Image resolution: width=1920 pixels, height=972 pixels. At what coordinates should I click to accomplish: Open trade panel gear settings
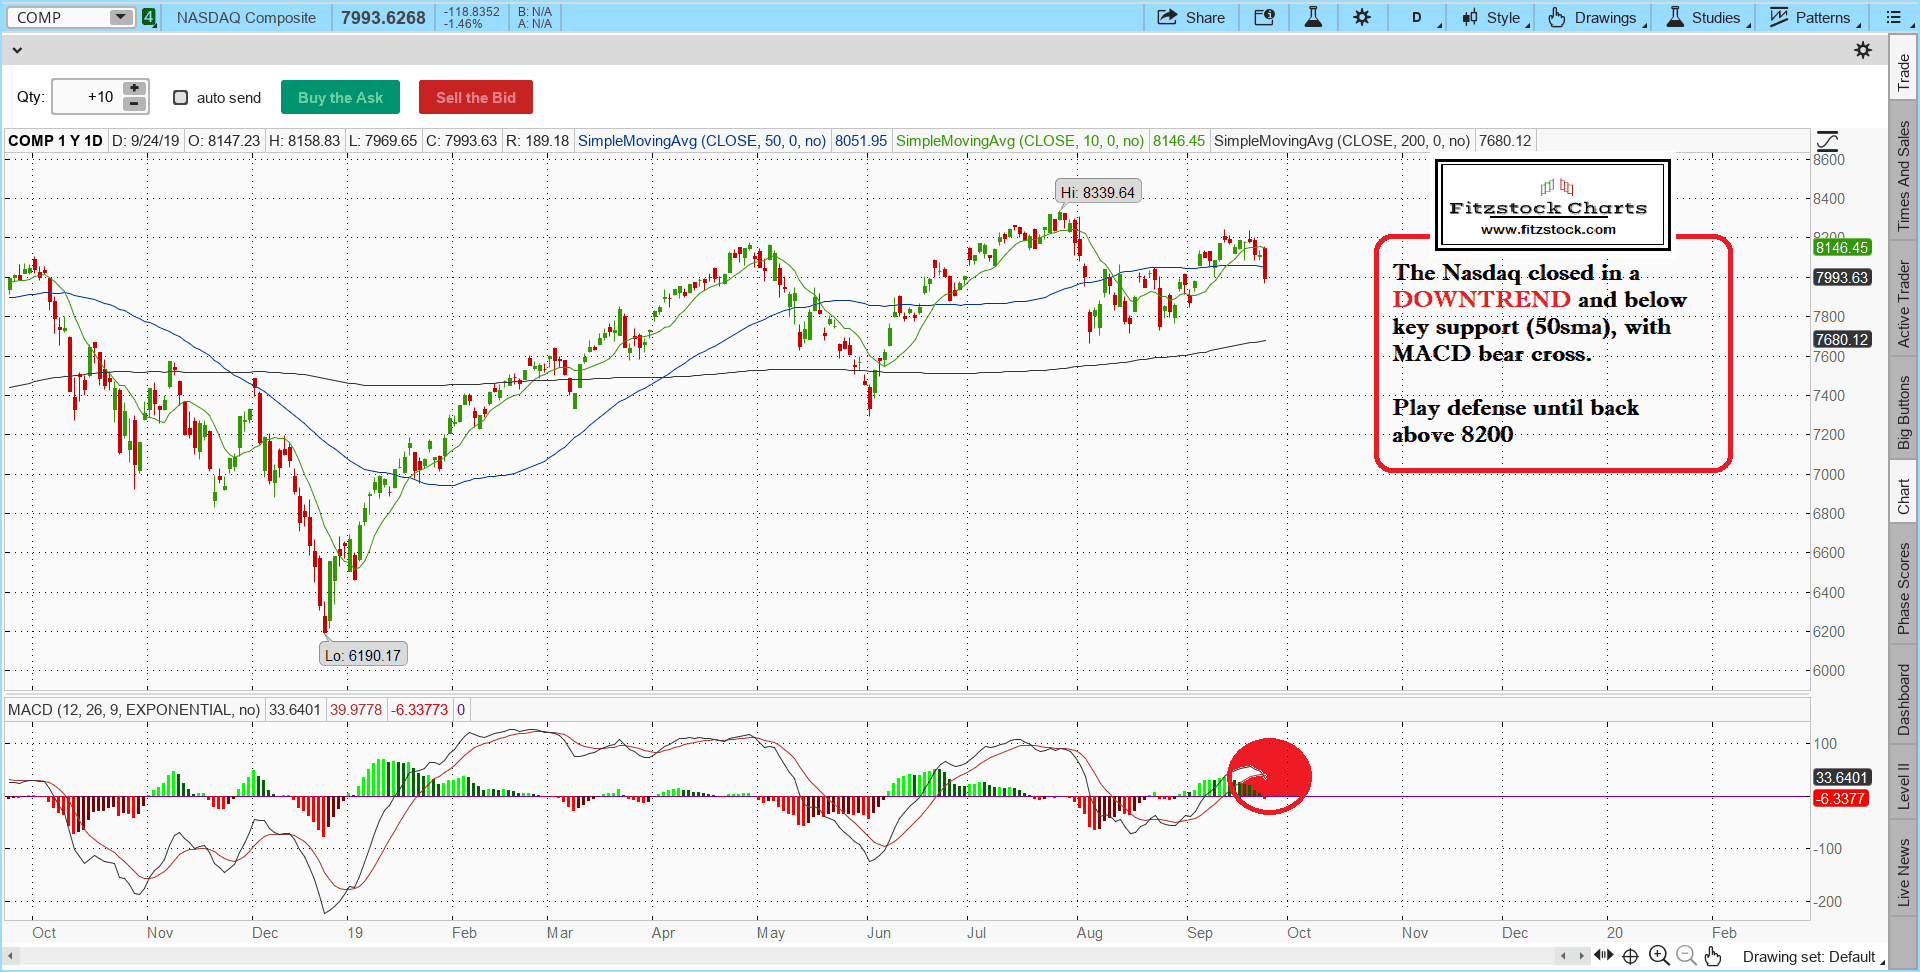(1863, 50)
